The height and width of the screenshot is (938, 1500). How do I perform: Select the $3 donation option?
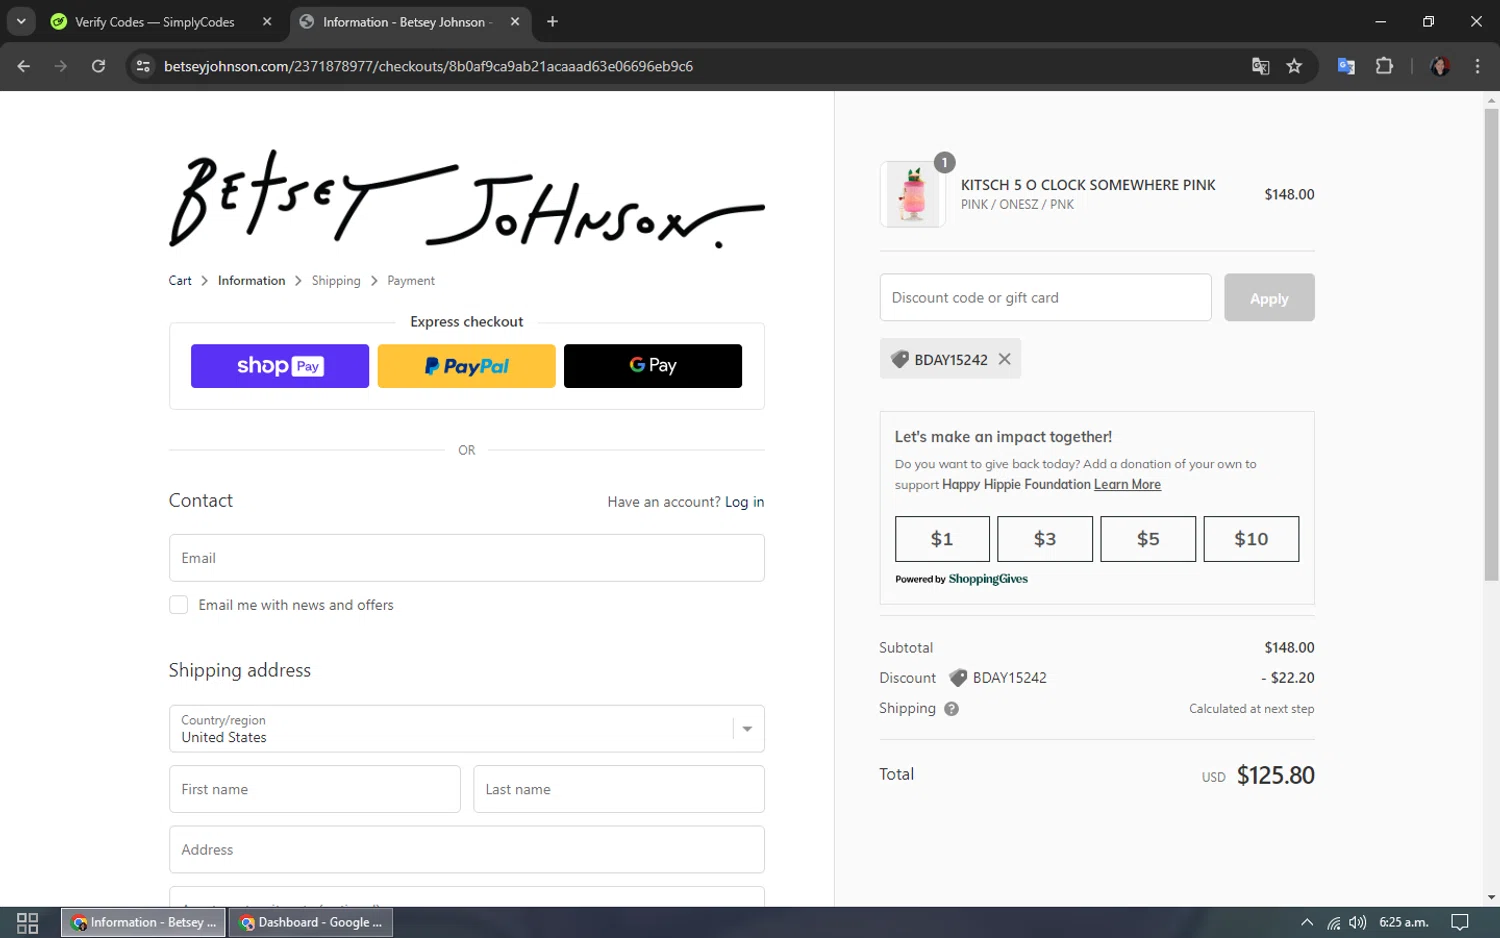click(1045, 539)
